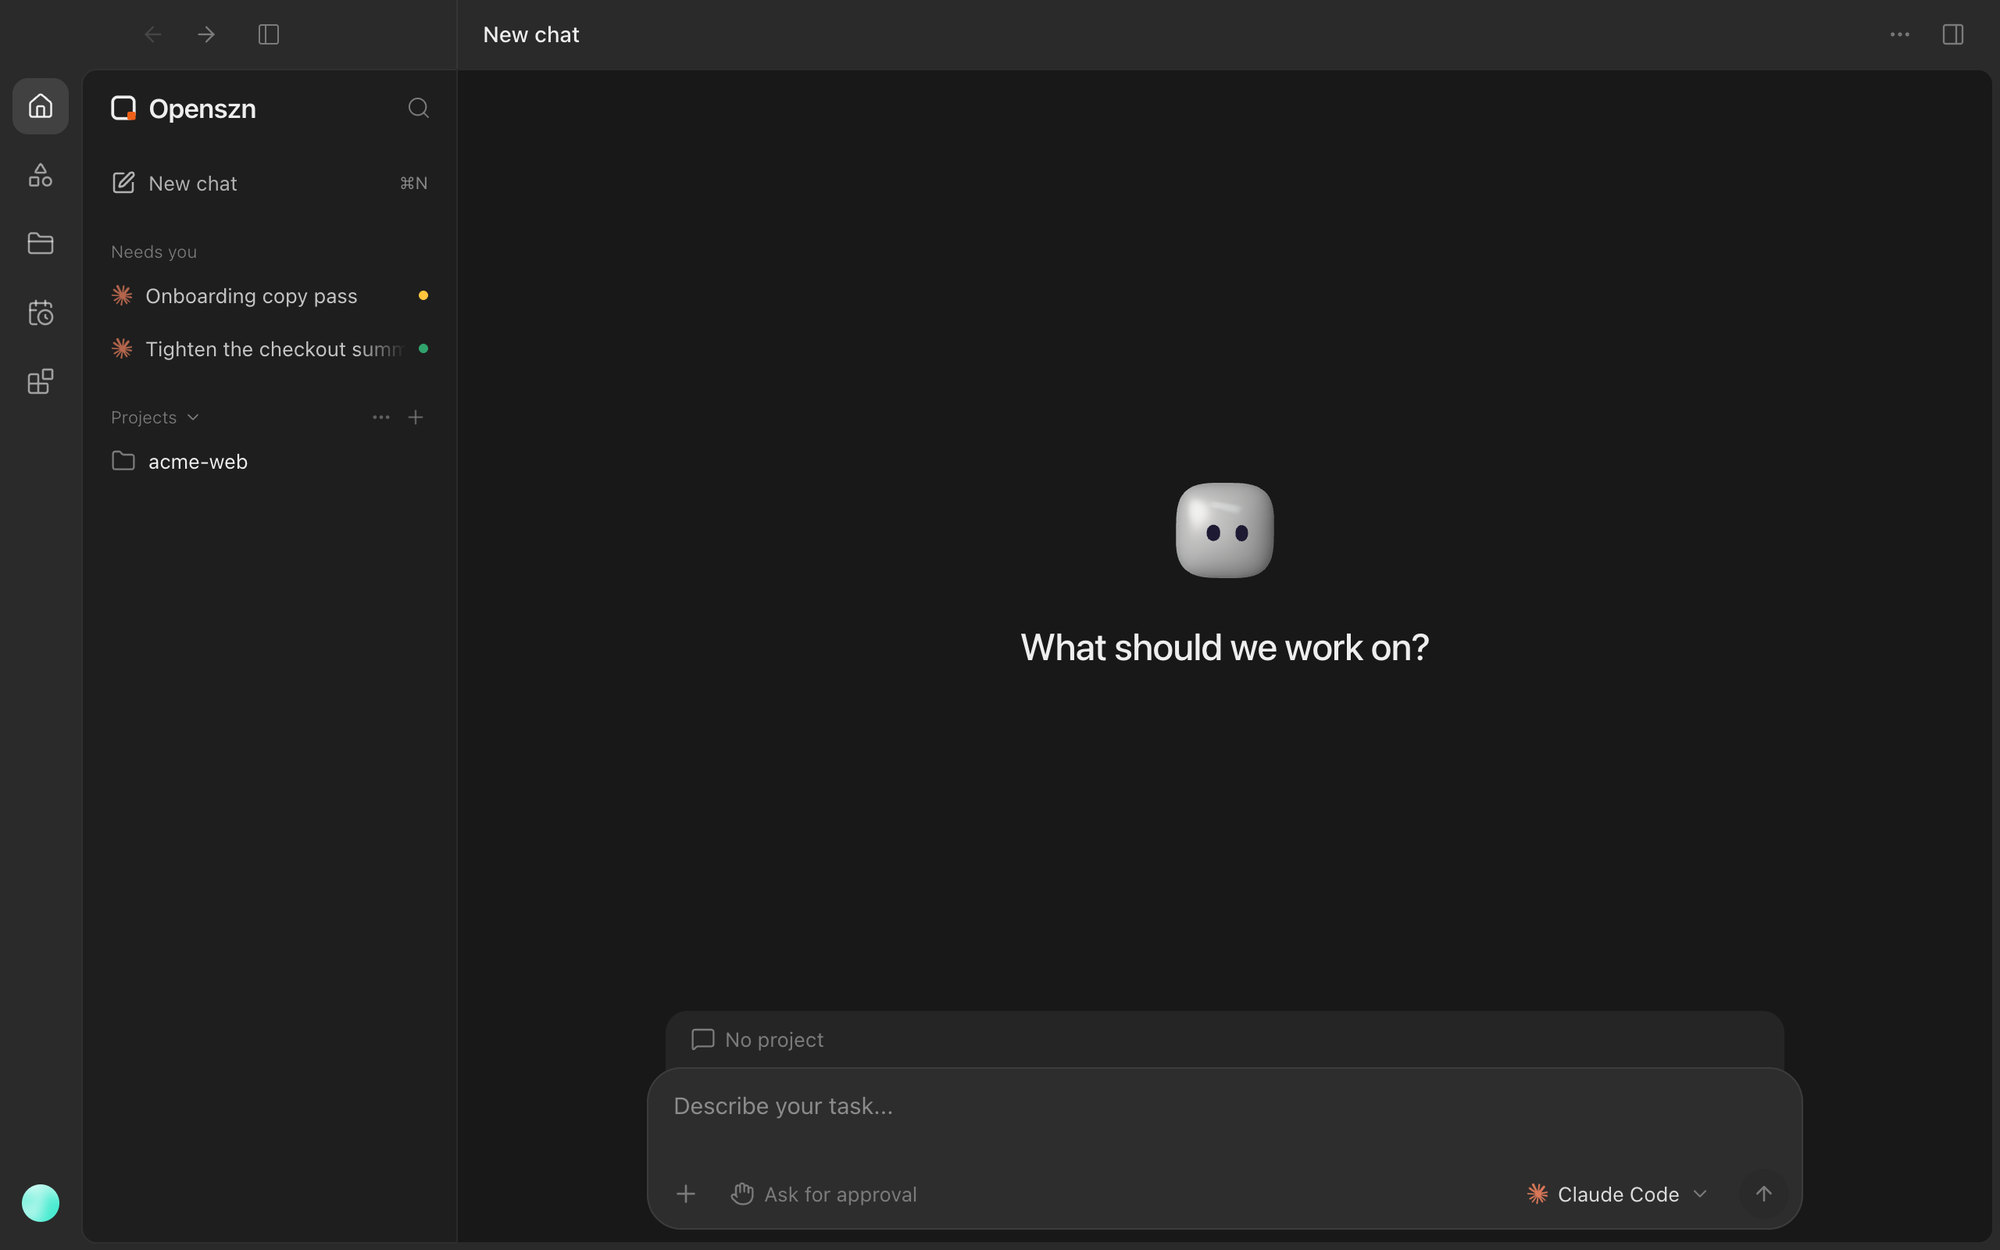Go back with the left arrow
The height and width of the screenshot is (1250, 2000).
point(153,35)
